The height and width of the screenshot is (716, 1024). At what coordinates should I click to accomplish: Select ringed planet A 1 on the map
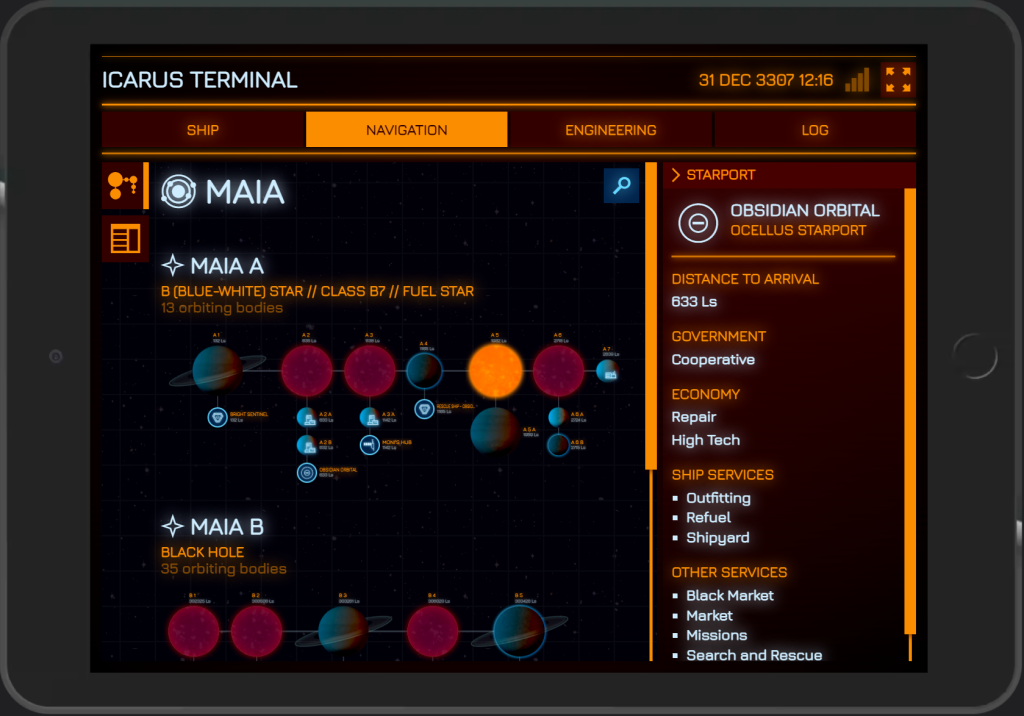(217, 370)
